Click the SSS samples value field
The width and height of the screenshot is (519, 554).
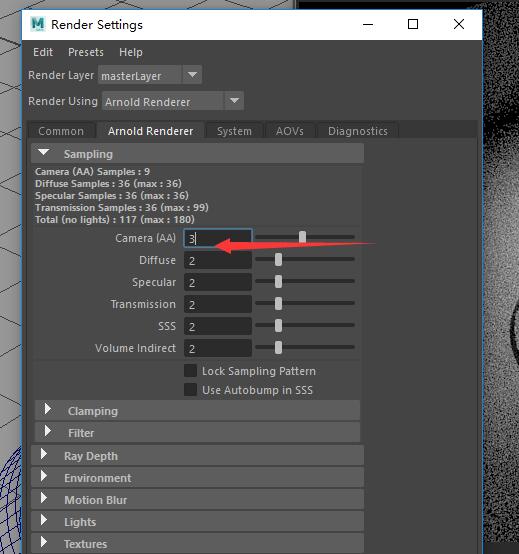(x=218, y=326)
